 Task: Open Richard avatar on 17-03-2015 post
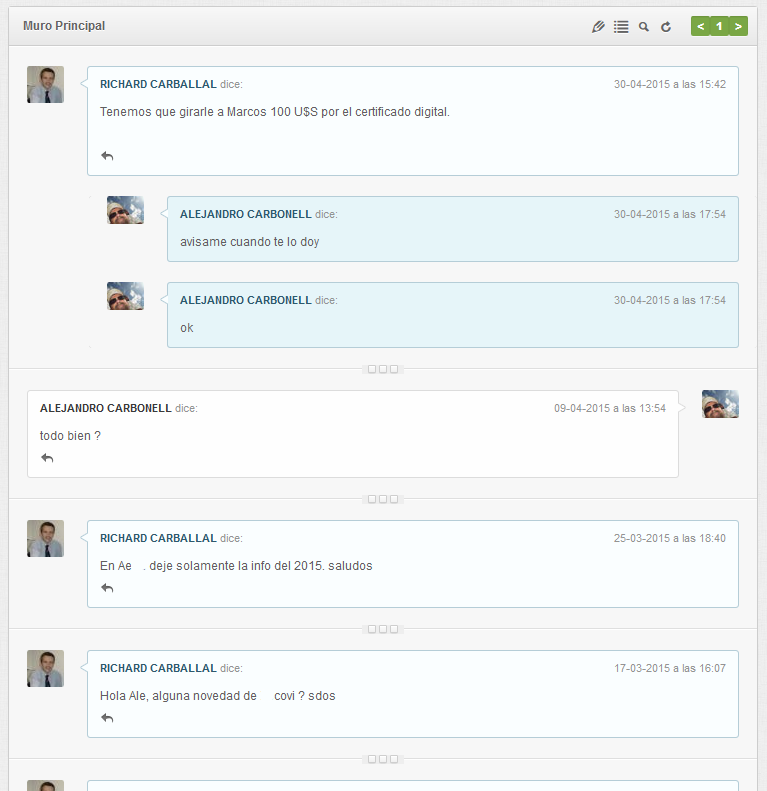click(x=45, y=668)
